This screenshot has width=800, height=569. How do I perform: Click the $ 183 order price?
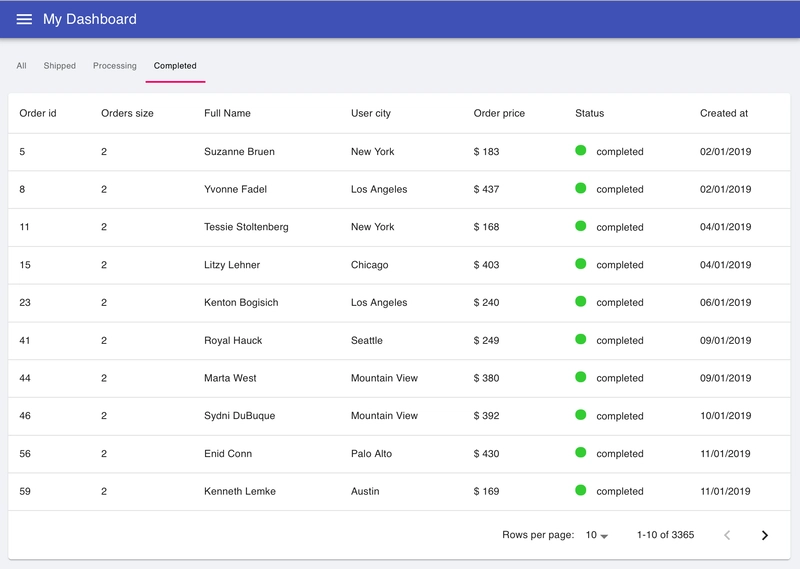tap(486, 152)
